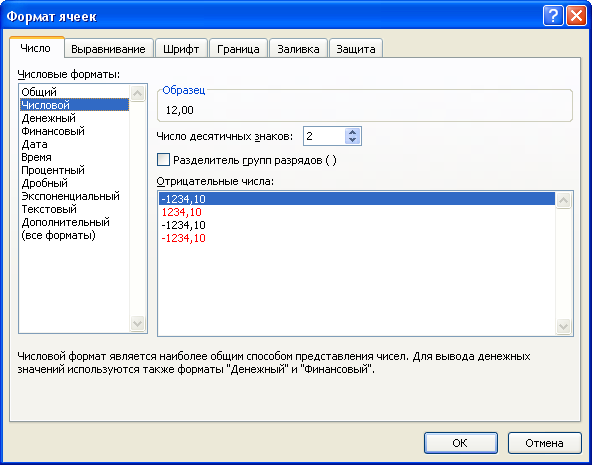The height and width of the screenshot is (465, 592).
Task: Select the Дополнительный format
Action: click(x=74, y=222)
